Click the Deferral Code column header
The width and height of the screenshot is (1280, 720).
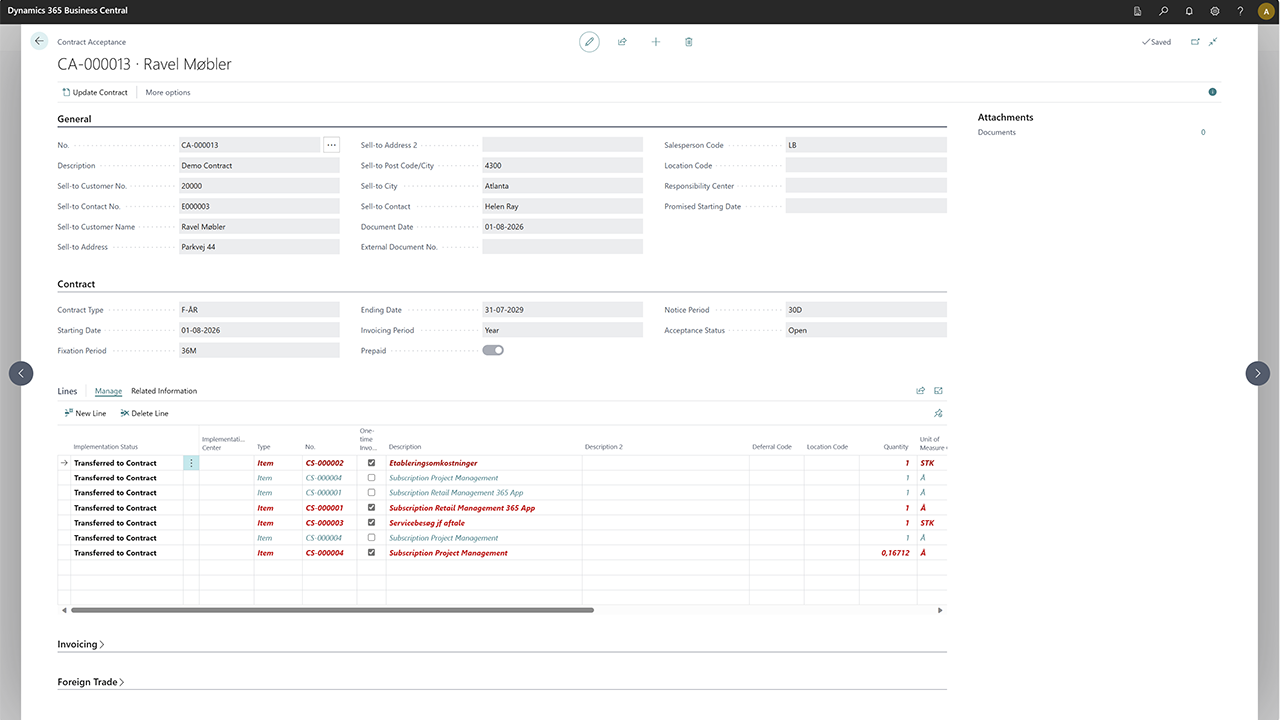772,447
